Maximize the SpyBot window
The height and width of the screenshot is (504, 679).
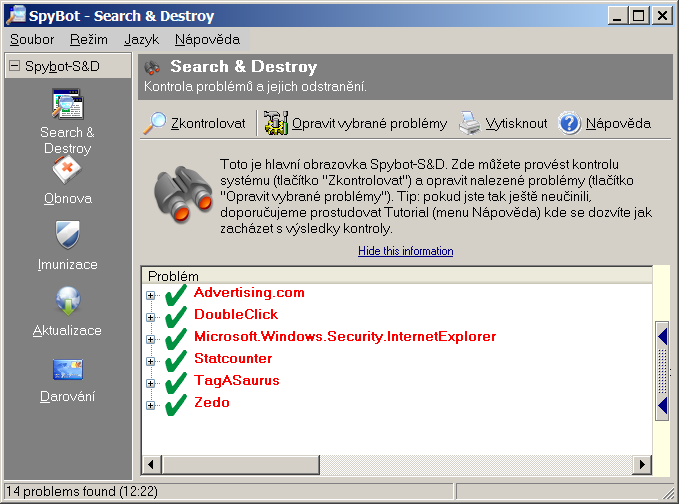(x=639, y=16)
